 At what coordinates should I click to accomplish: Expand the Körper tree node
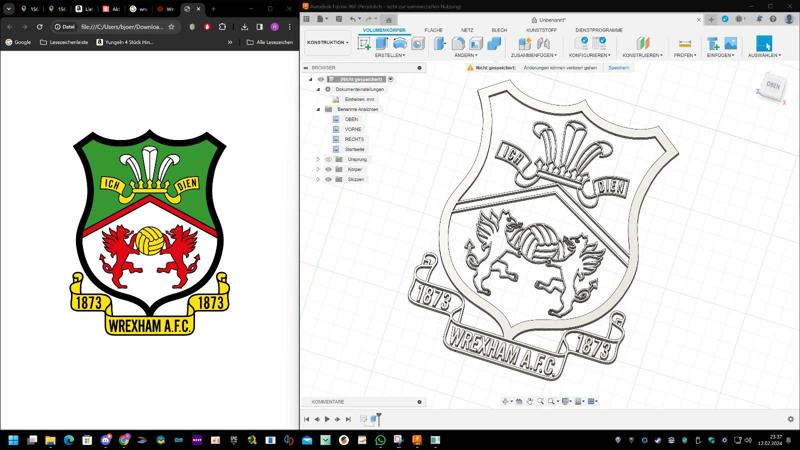(x=318, y=169)
